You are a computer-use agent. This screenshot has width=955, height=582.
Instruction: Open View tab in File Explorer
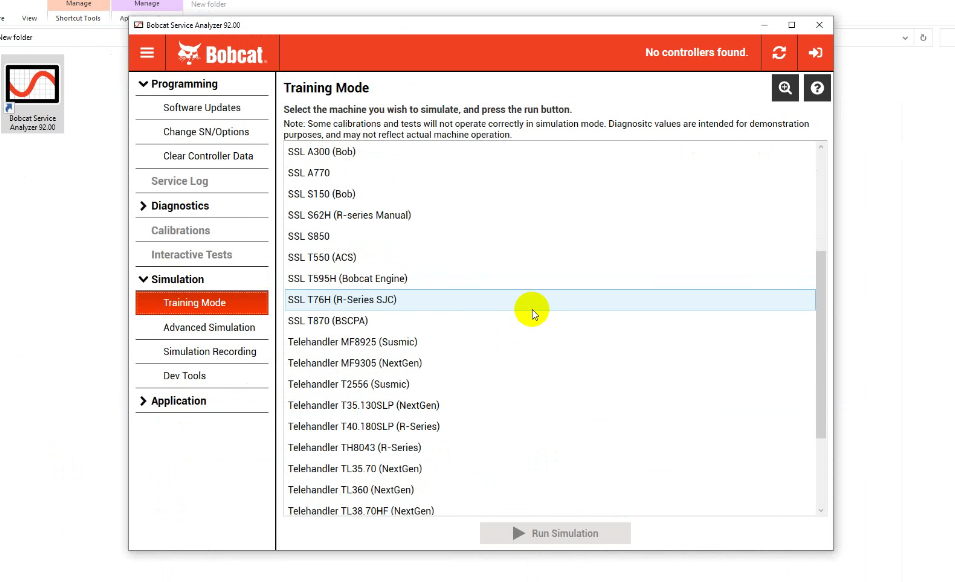(x=29, y=18)
